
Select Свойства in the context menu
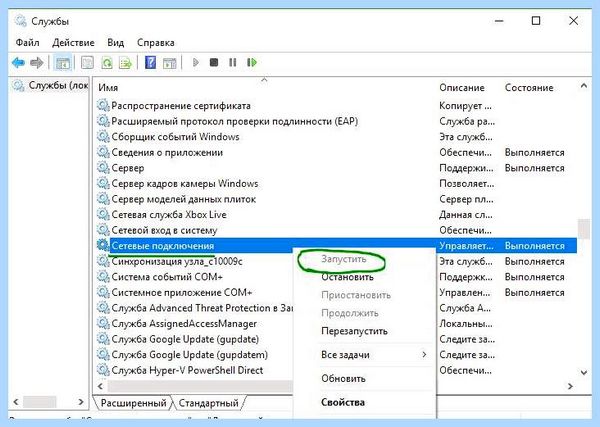click(343, 402)
